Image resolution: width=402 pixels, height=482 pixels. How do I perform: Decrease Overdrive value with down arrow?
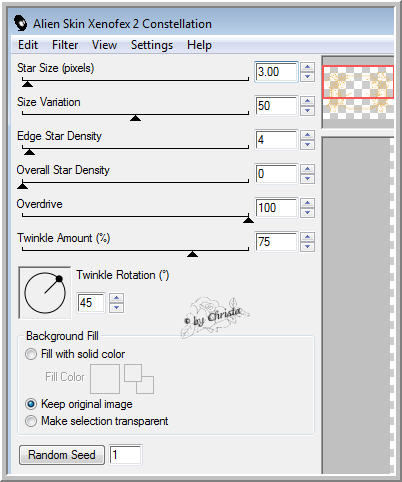coord(307,213)
